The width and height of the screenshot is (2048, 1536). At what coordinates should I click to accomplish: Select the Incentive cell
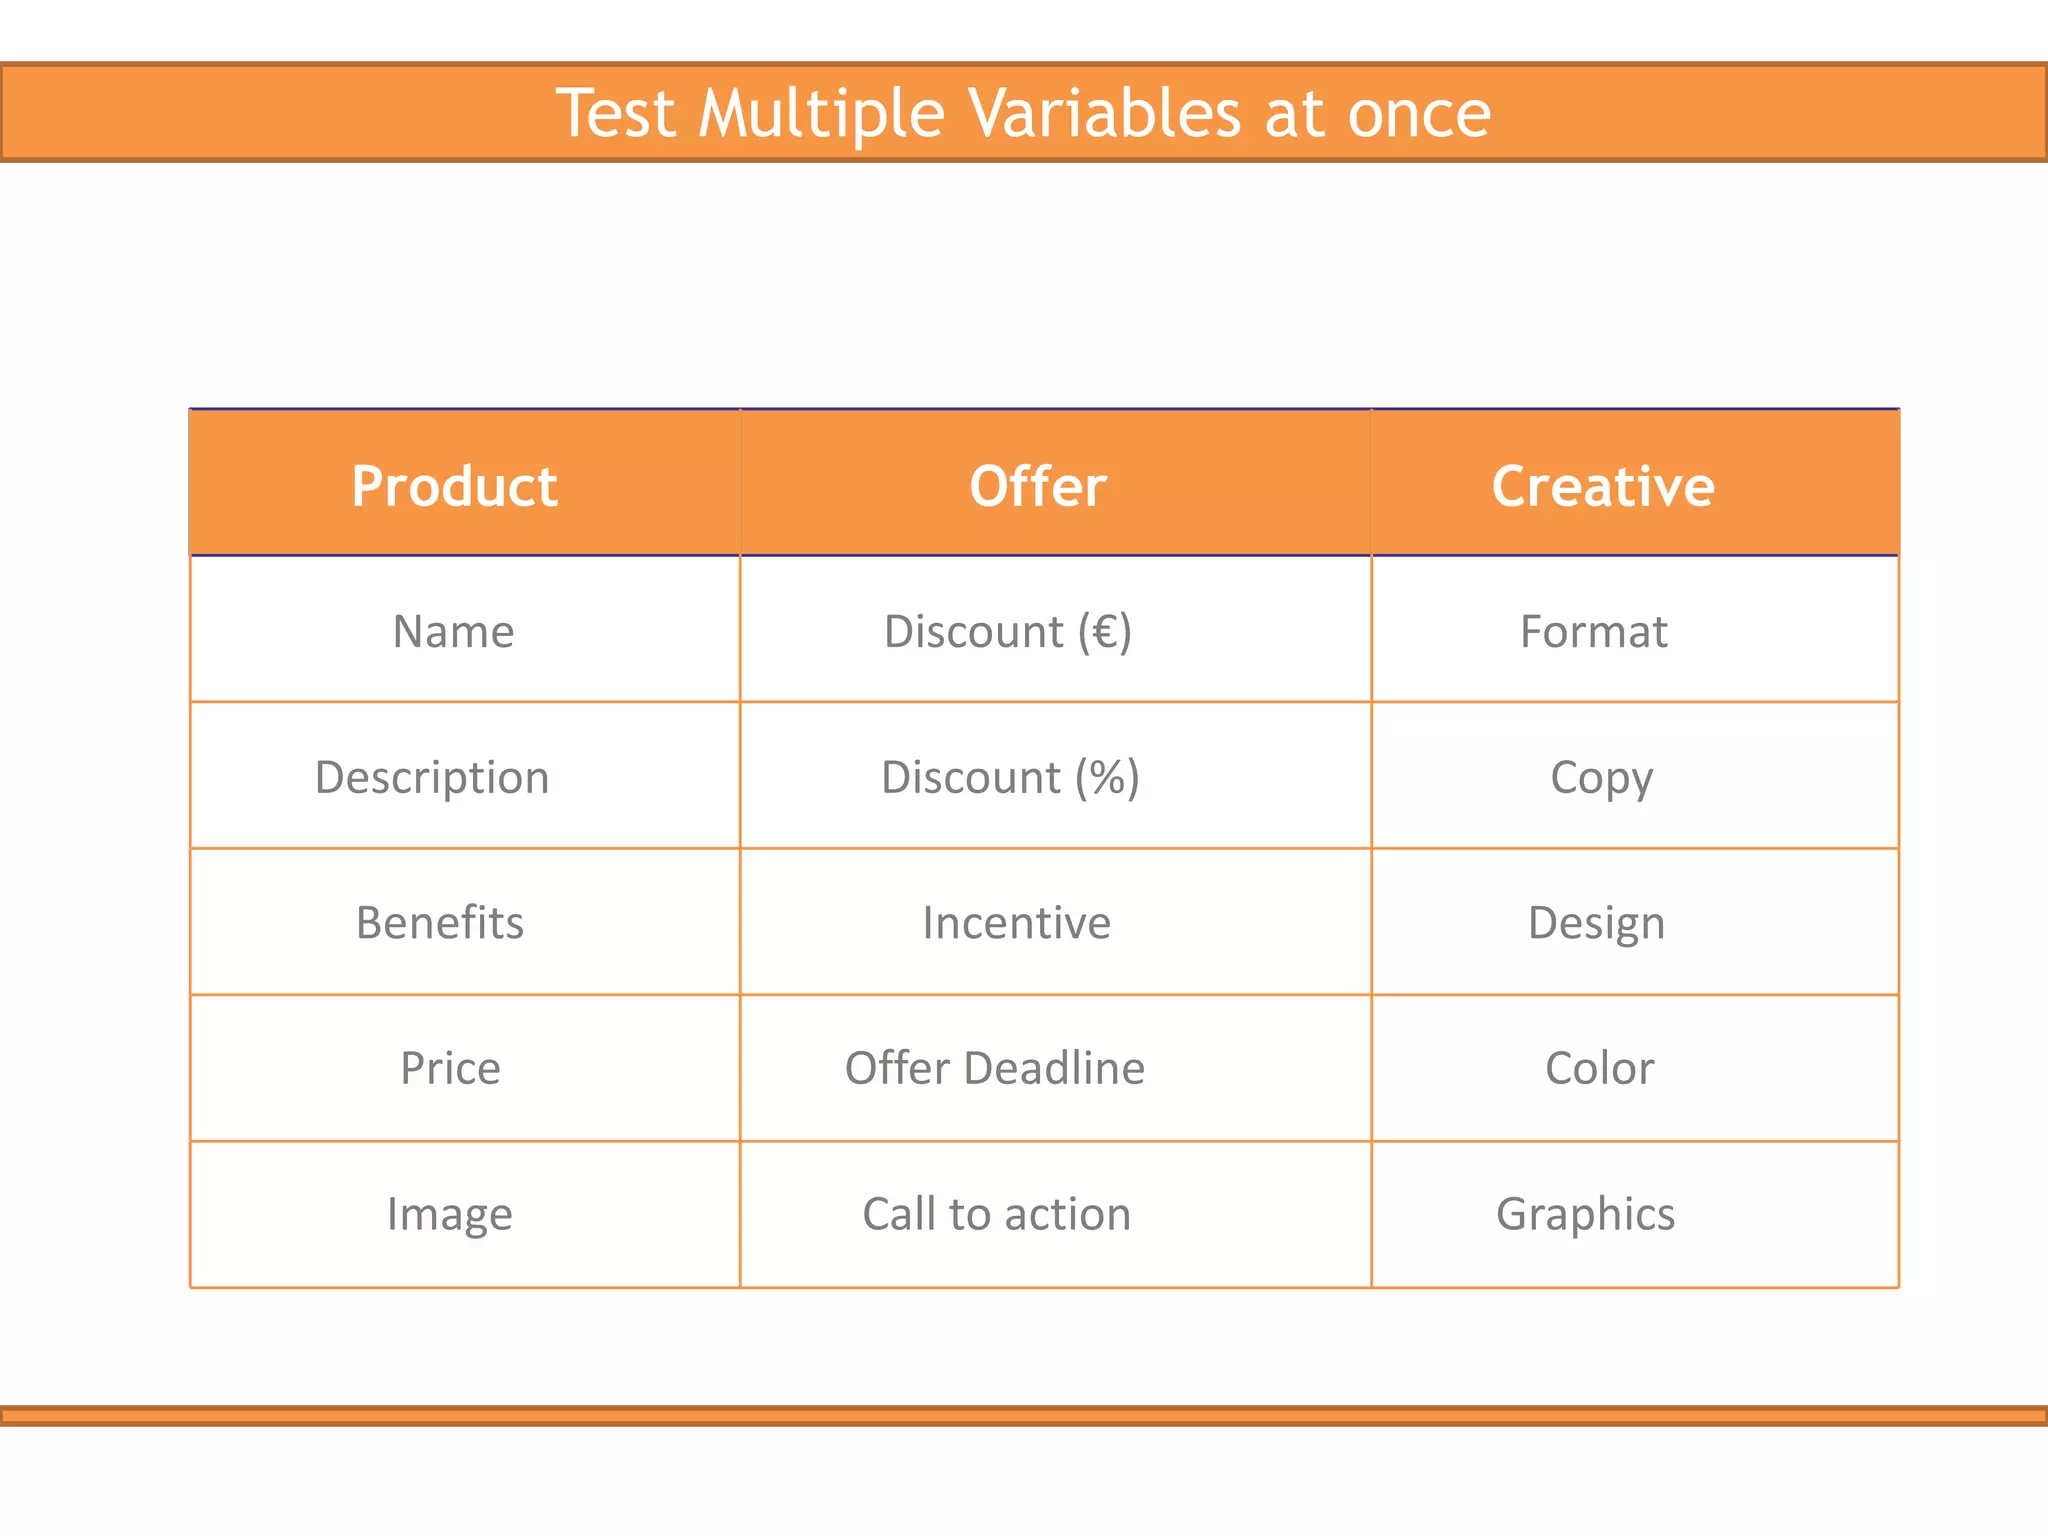(x=1016, y=922)
